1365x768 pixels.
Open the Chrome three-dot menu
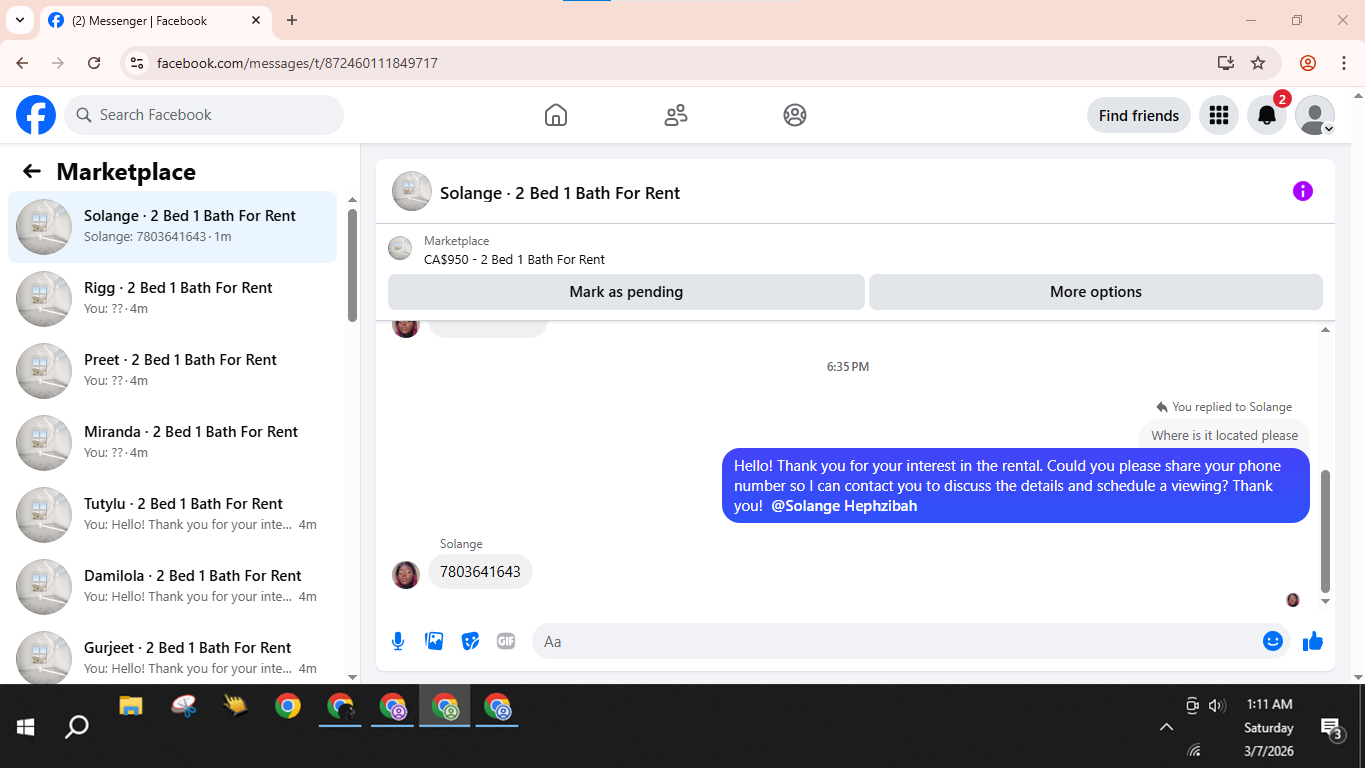tap(1343, 63)
